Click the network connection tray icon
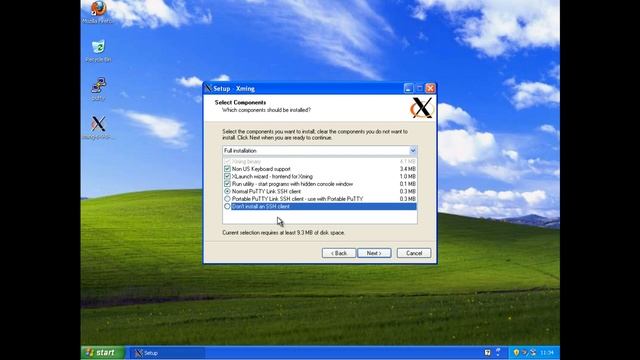 533,352
